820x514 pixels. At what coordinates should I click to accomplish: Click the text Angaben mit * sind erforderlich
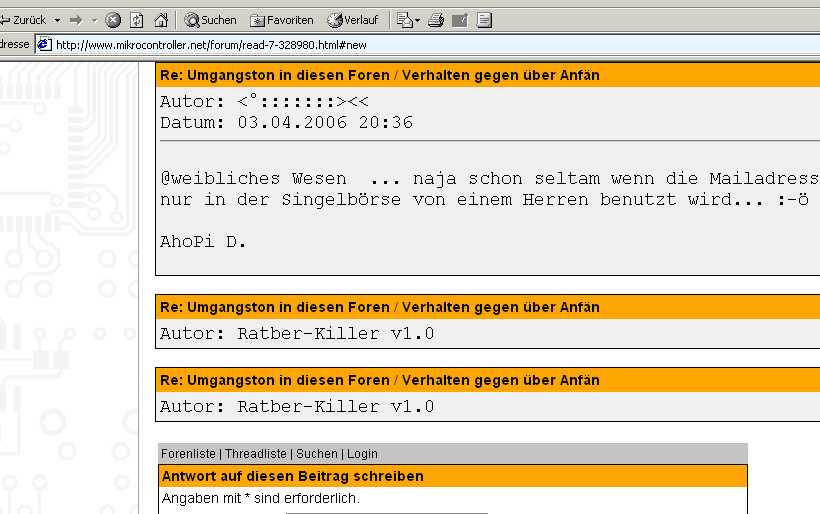coord(261,498)
